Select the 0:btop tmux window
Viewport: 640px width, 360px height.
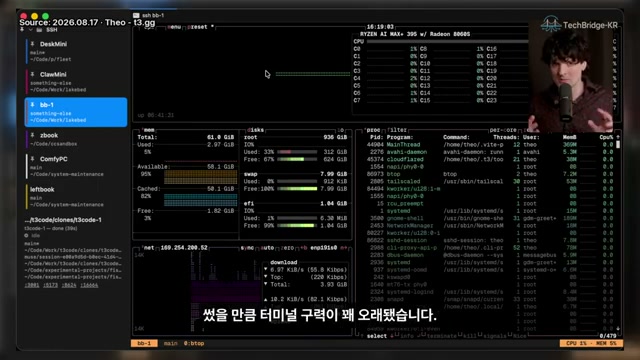tap(194, 343)
